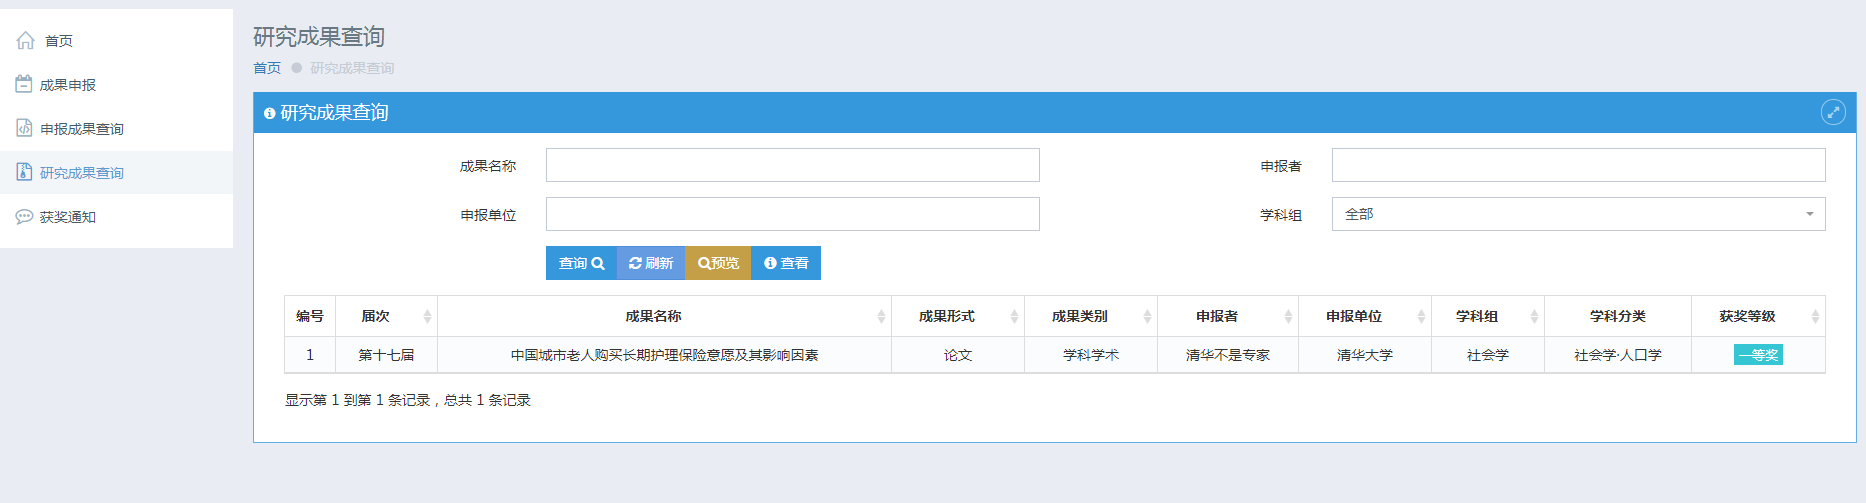Focus the 申报者 input field
The height and width of the screenshot is (503, 1866).
pos(1578,165)
